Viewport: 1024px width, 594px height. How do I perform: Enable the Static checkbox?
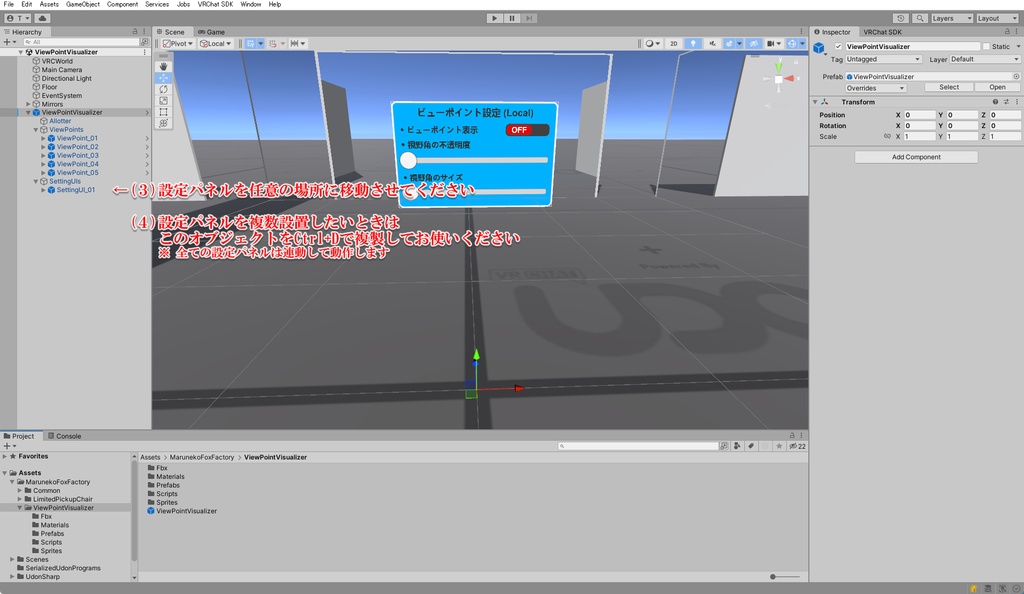986,46
